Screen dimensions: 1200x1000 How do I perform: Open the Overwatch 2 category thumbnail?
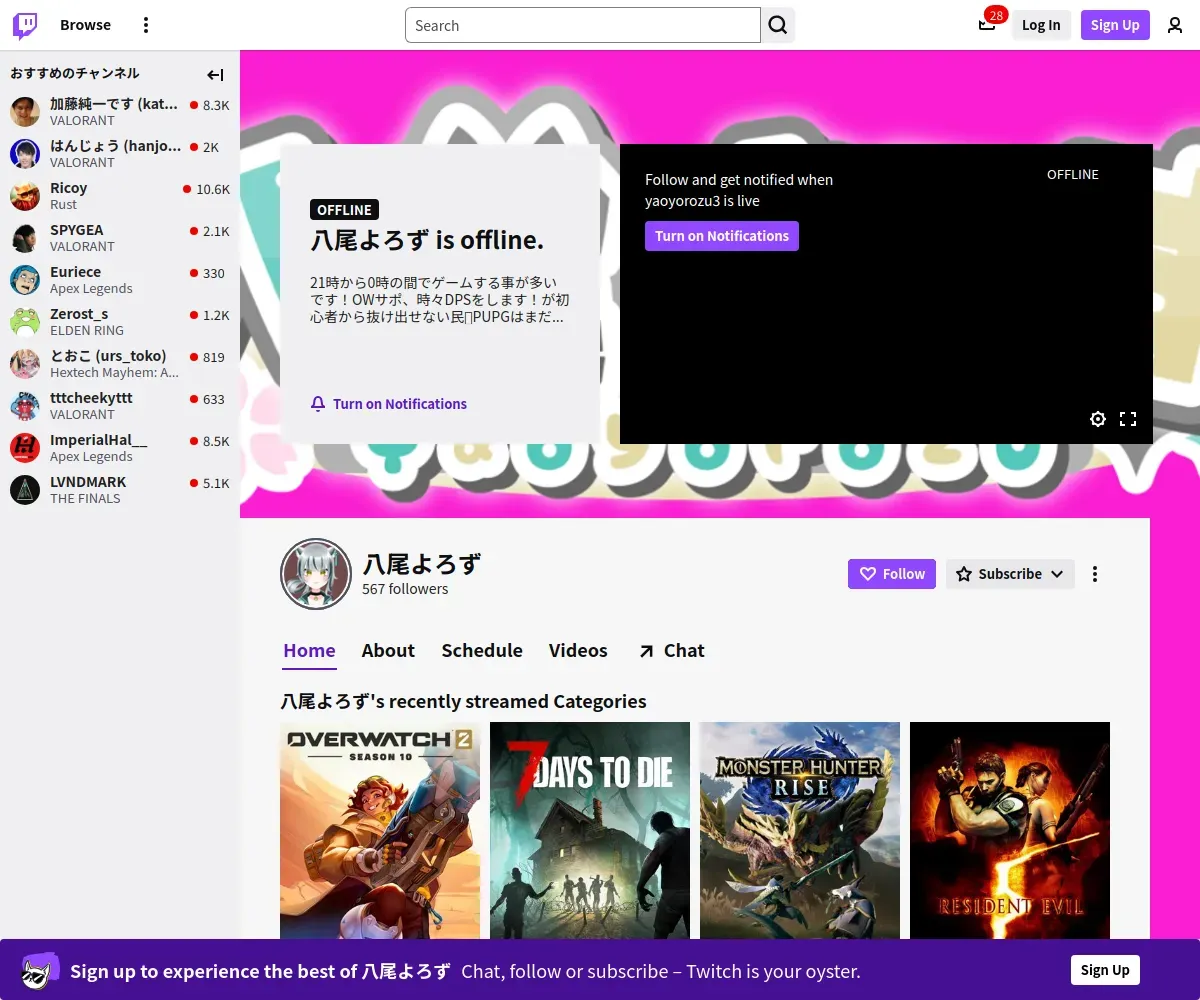(x=380, y=831)
